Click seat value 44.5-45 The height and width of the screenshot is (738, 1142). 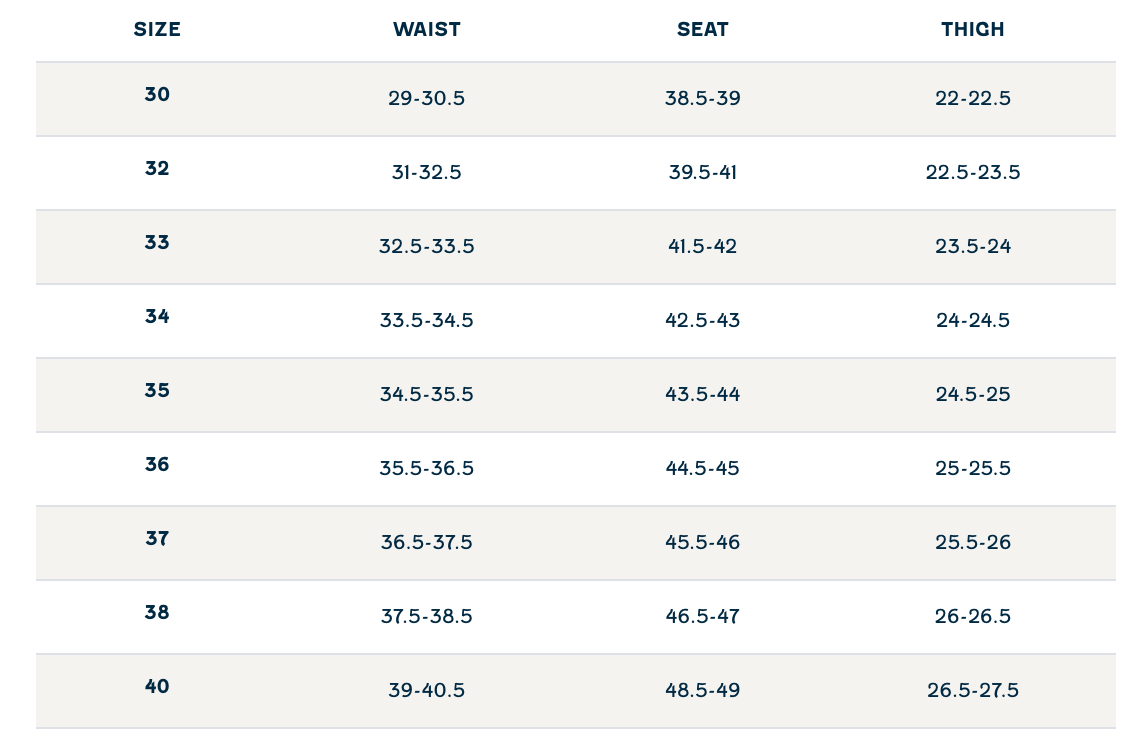pos(702,469)
